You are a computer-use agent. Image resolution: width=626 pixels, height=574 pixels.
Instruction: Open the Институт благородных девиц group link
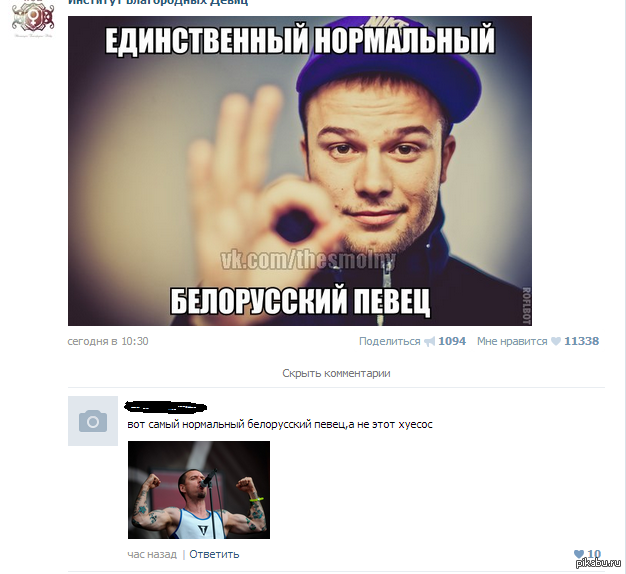(158, 2)
